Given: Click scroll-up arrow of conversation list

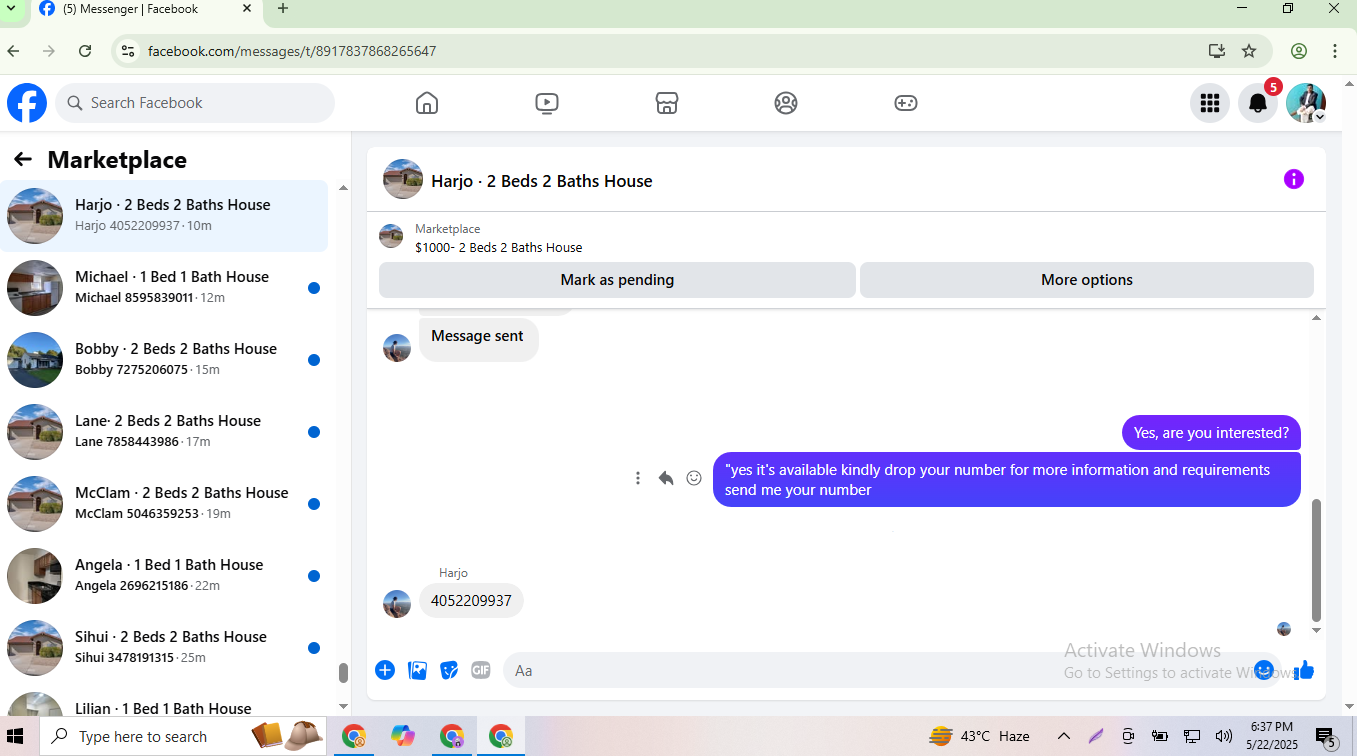Looking at the screenshot, I should pyautogui.click(x=343, y=188).
